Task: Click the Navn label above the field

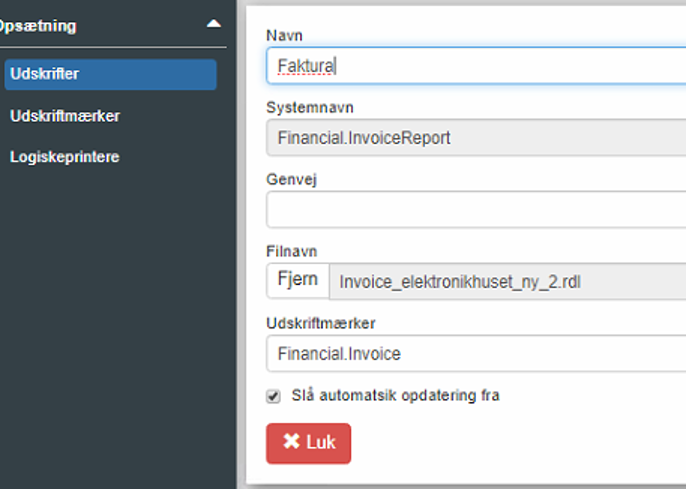Action: [x=284, y=35]
